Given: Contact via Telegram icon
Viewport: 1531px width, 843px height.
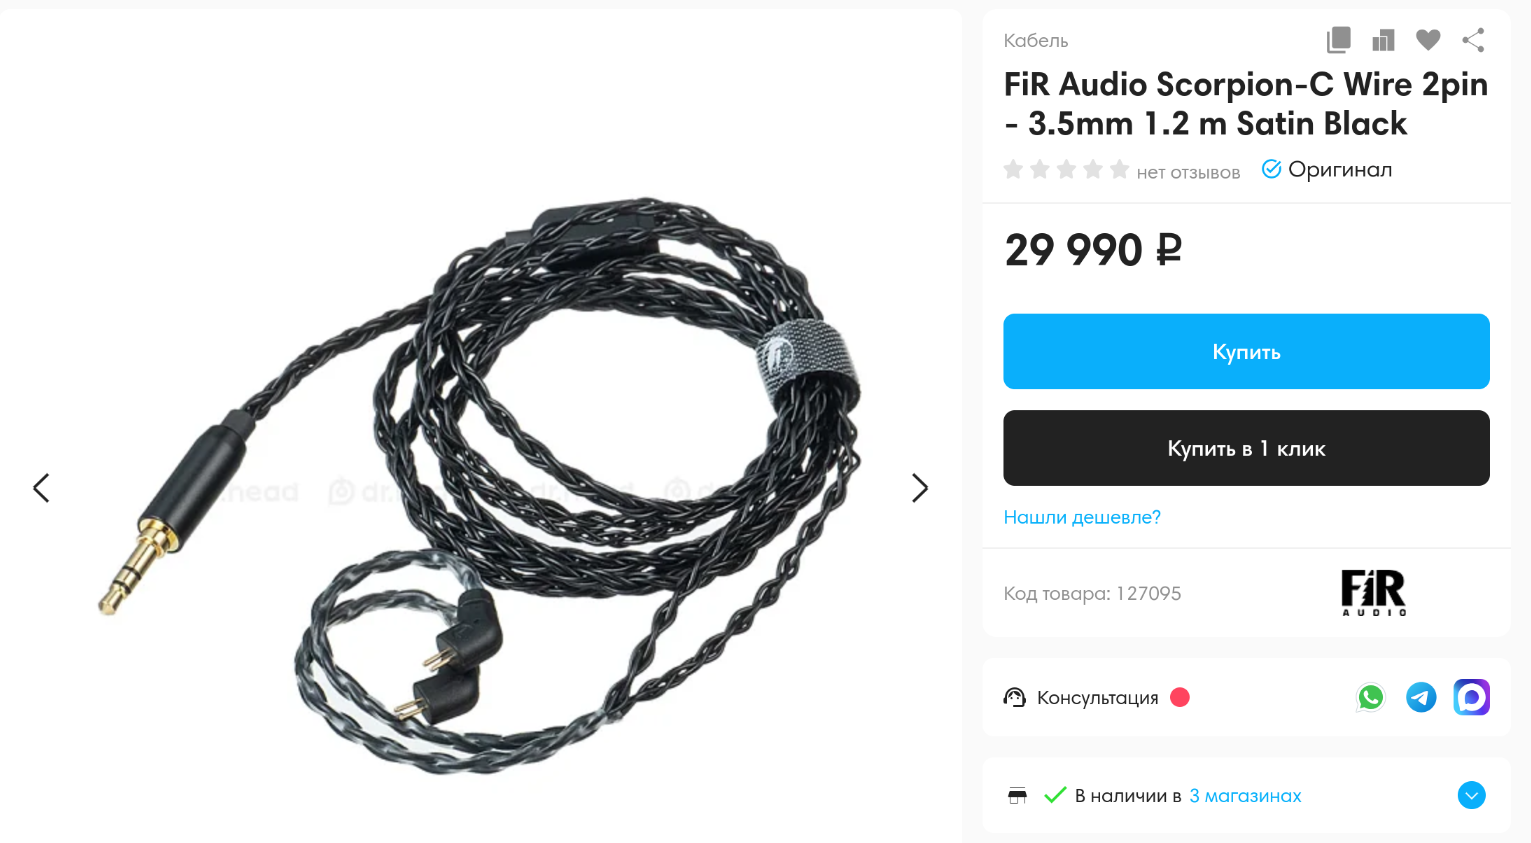Looking at the screenshot, I should pyautogui.click(x=1421, y=697).
